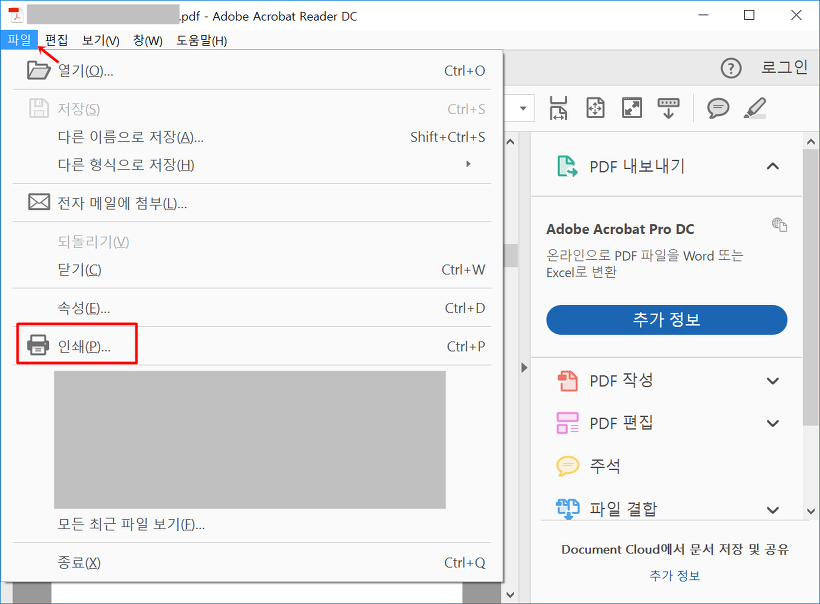820x604 pixels.
Task: Click the PDF 작성 label
Action: click(621, 381)
